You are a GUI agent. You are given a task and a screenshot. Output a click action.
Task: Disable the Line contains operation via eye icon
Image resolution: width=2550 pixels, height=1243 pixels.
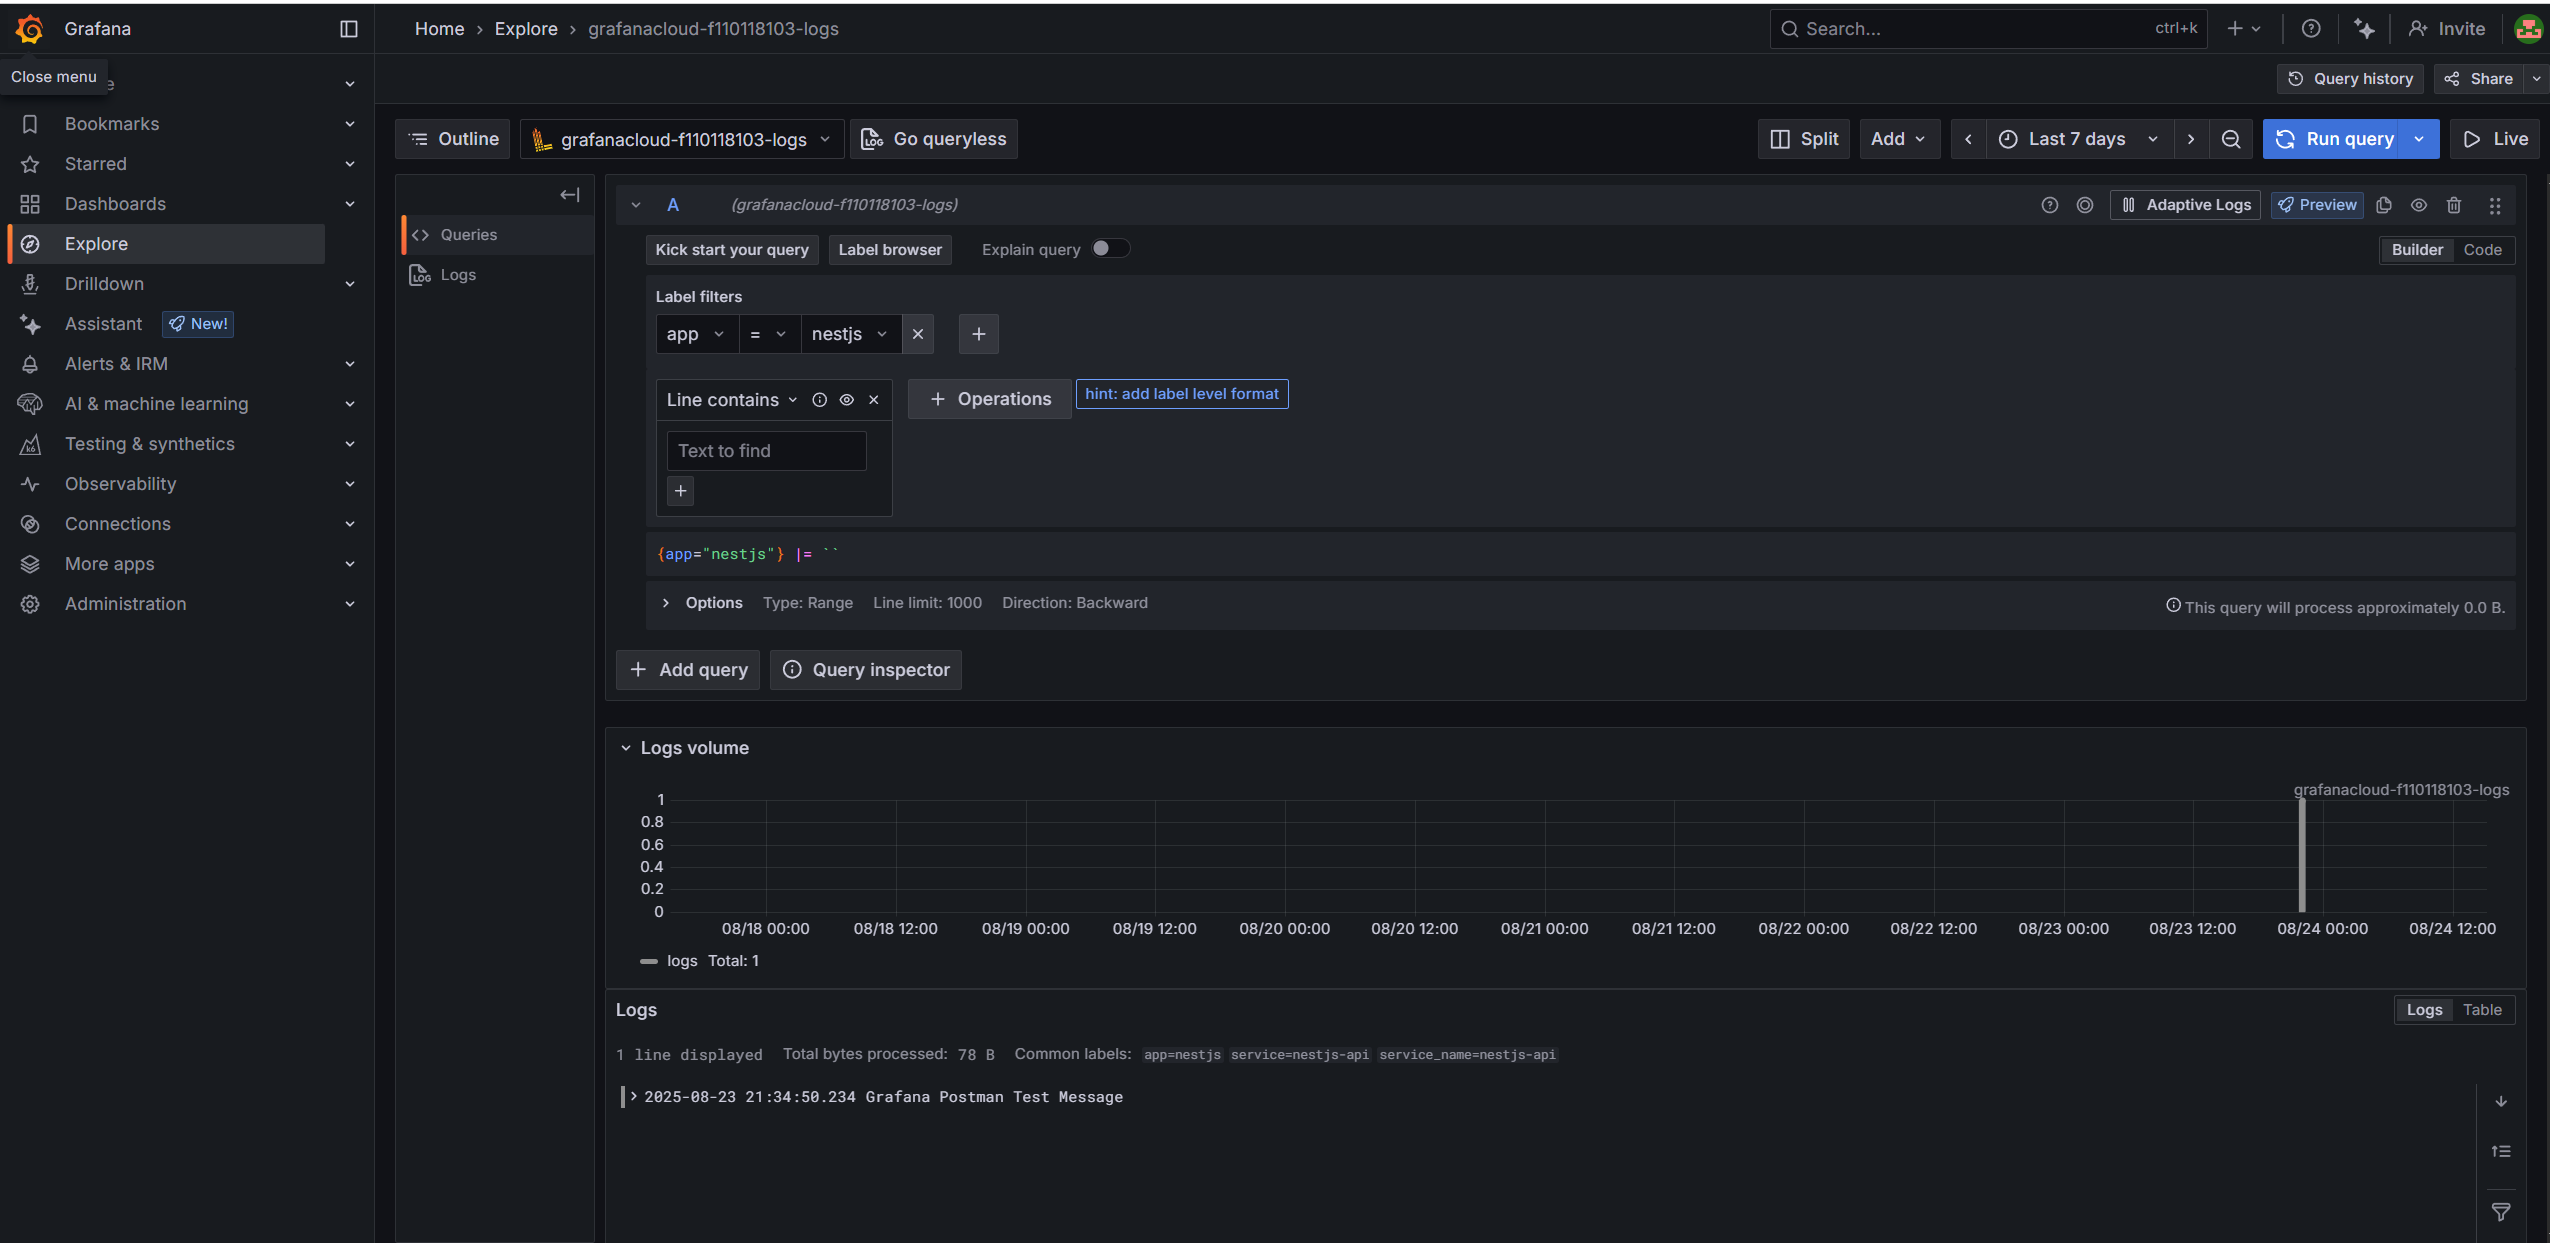pos(846,400)
